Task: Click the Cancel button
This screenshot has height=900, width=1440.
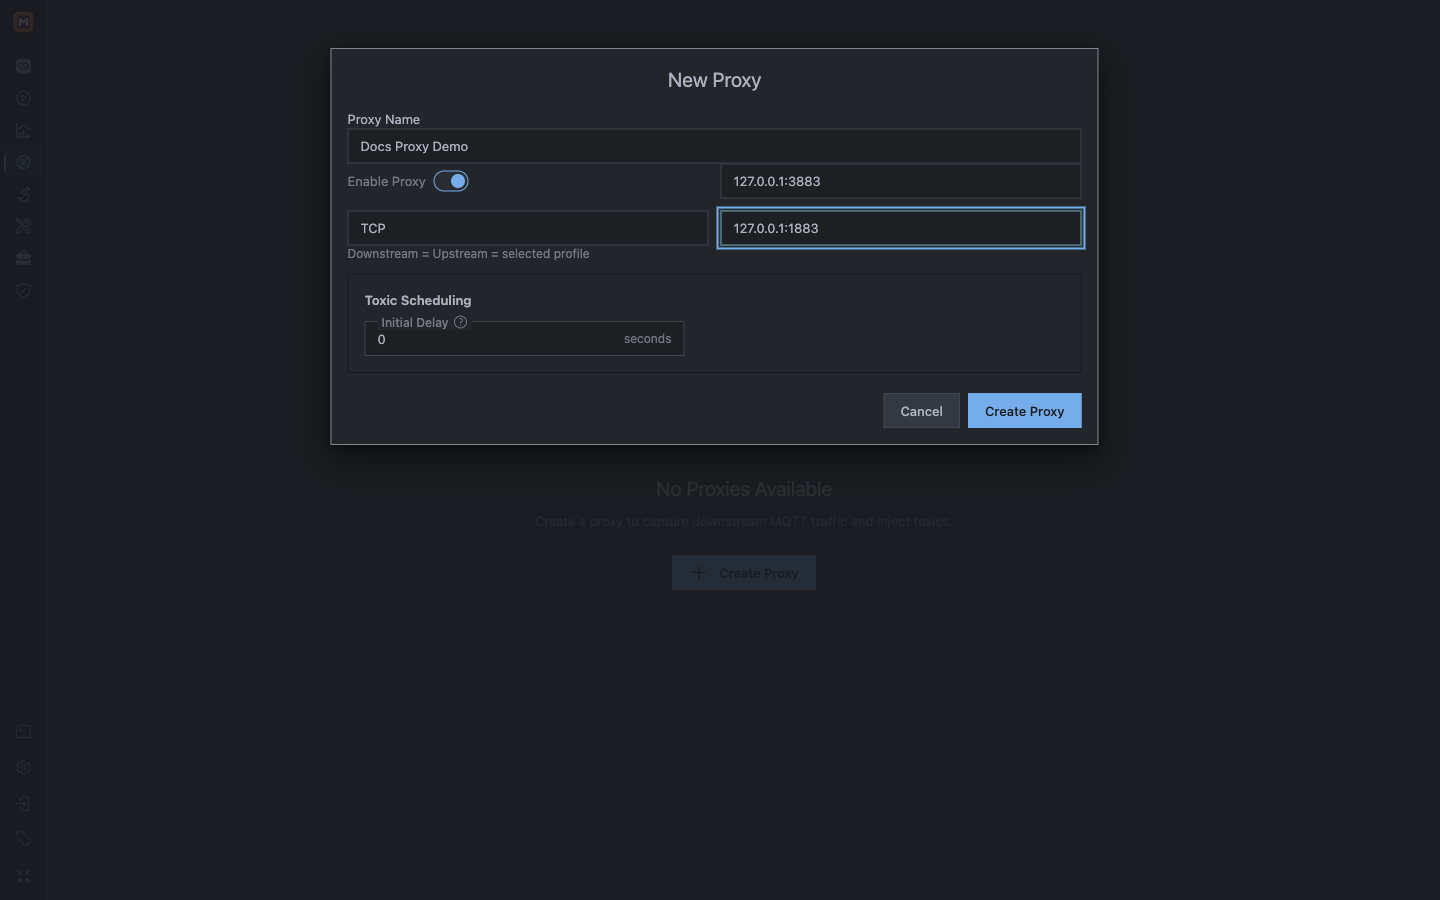Action: 921,411
